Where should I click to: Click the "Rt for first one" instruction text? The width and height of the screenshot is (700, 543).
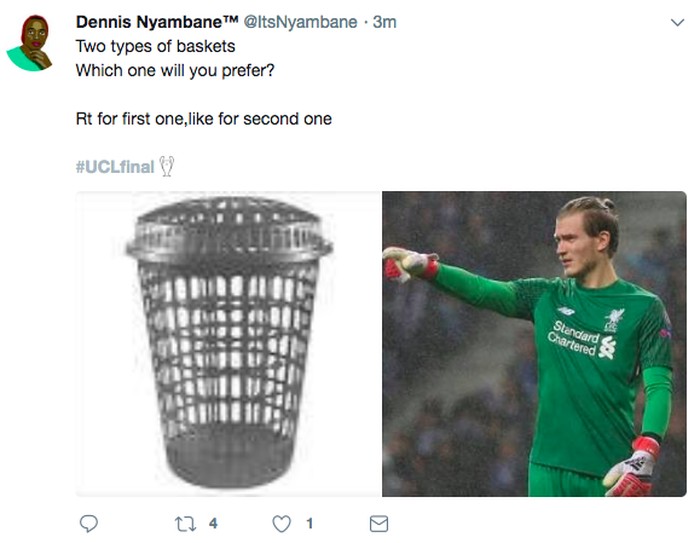[130, 119]
